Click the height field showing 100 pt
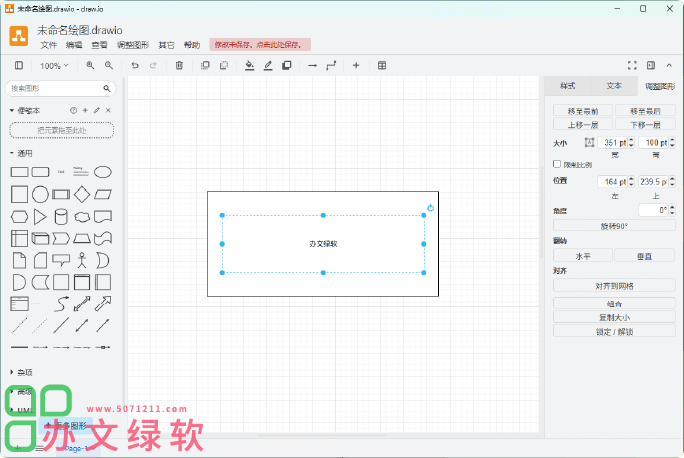The height and width of the screenshot is (458, 684). [x=654, y=143]
